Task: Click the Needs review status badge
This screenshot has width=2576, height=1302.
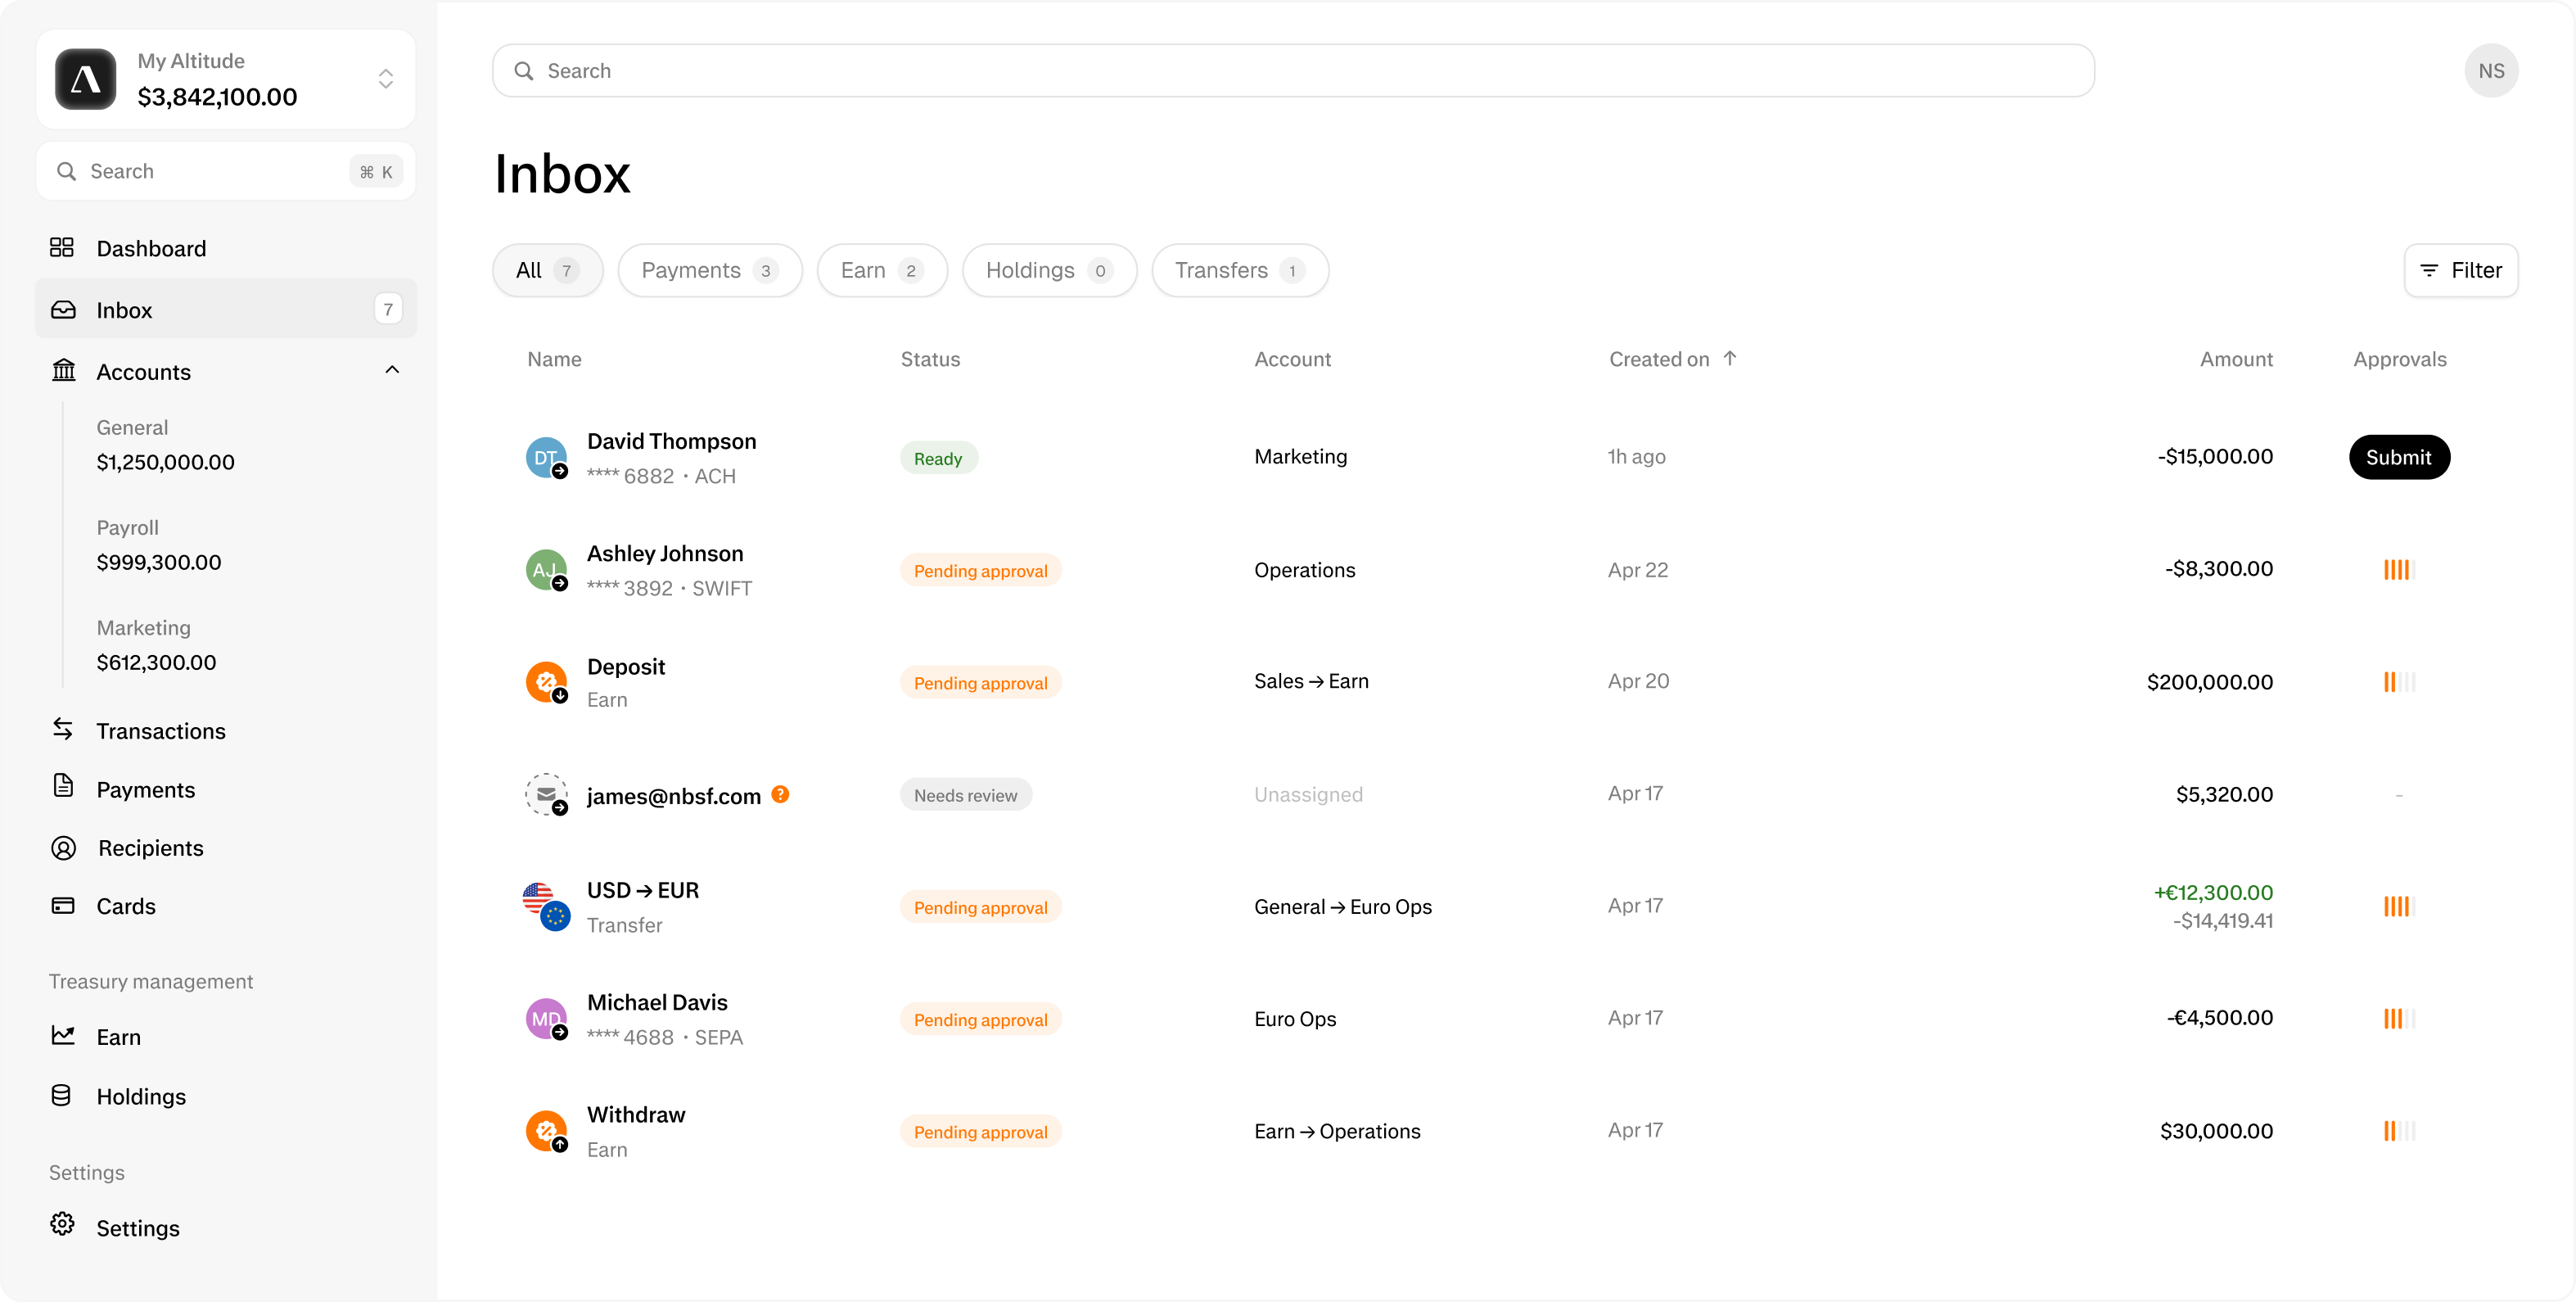Action: click(966, 795)
